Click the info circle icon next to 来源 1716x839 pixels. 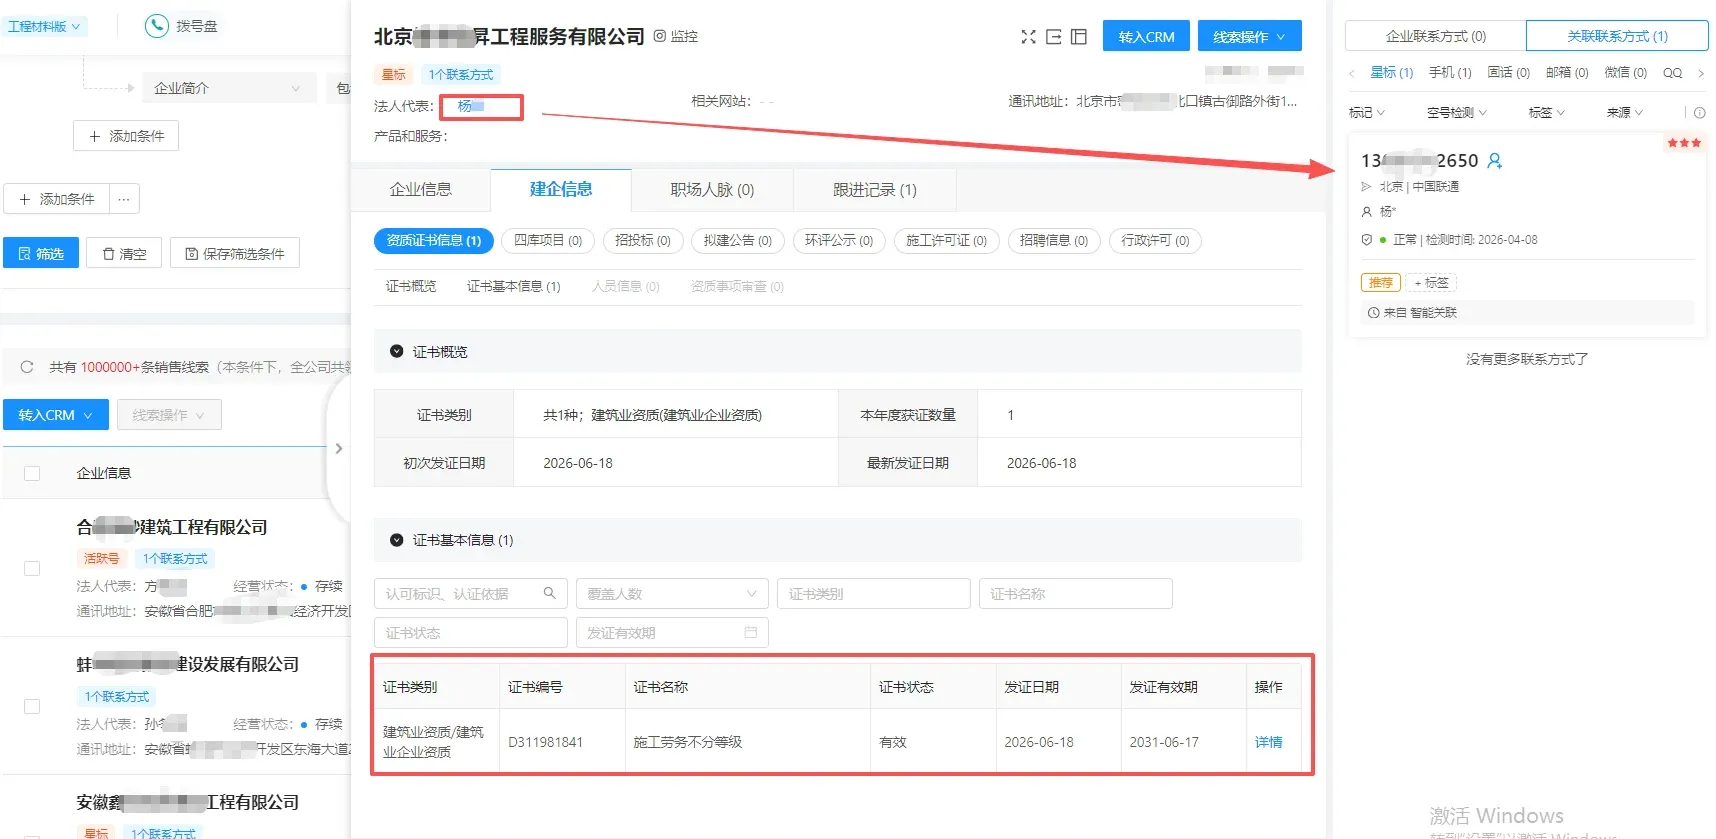(1699, 113)
